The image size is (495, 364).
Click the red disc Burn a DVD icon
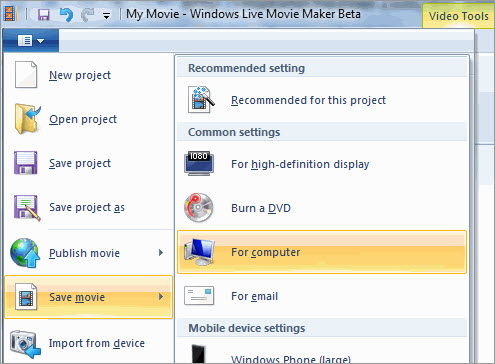coord(199,207)
